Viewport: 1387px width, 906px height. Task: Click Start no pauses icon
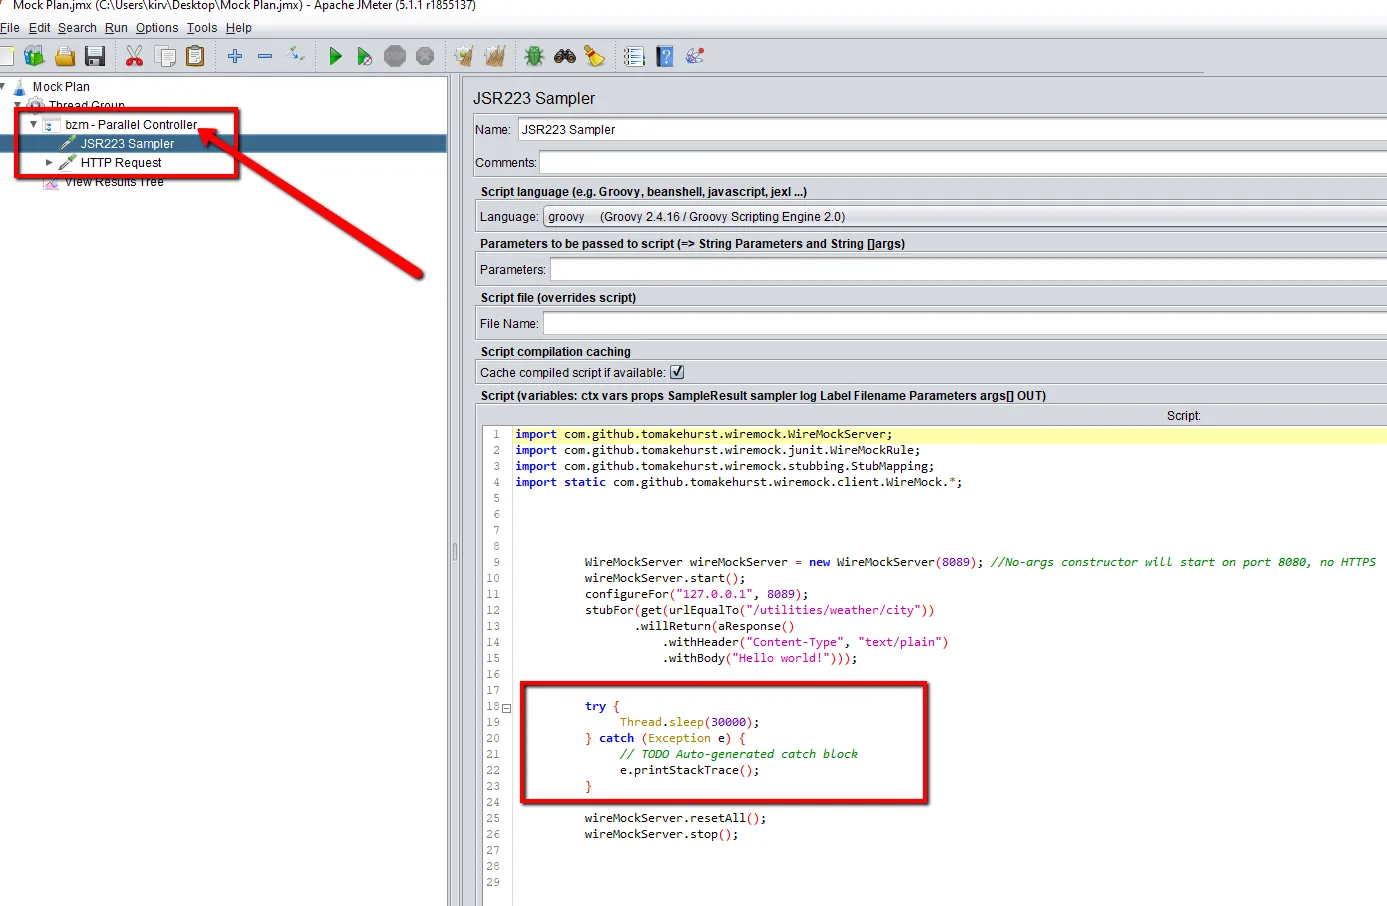(x=365, y=56)
